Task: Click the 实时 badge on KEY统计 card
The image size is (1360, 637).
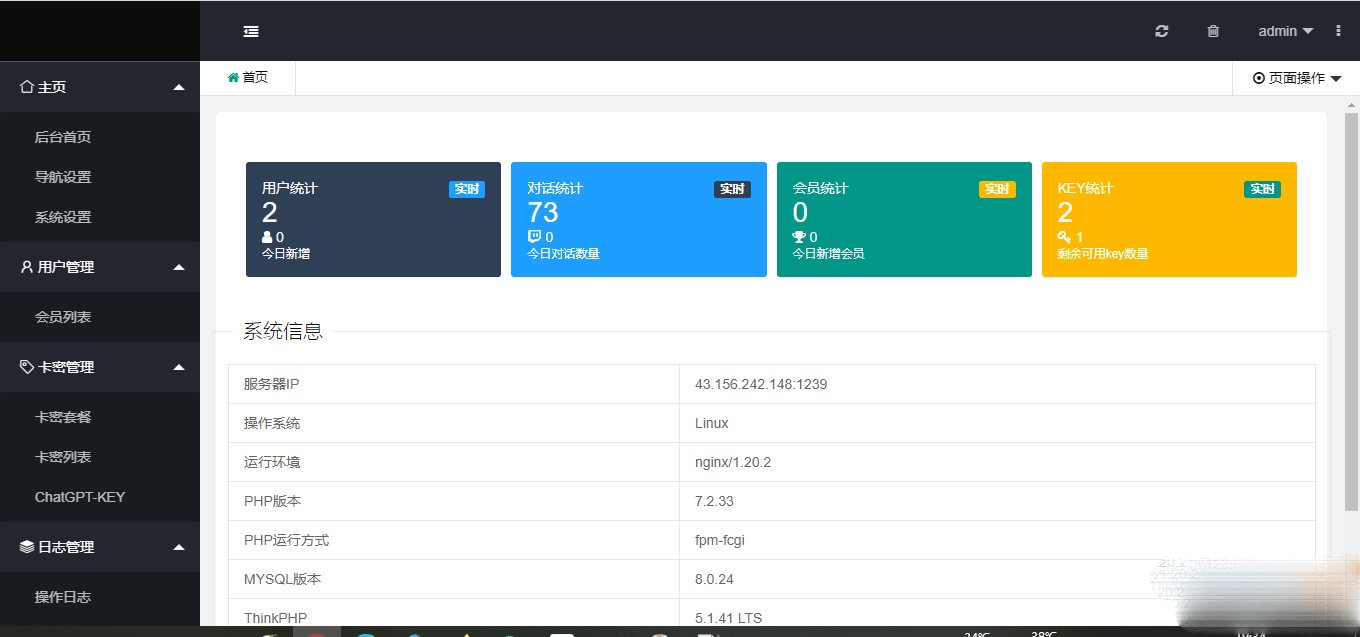Action: pyautogui.click(x=1262, y=189)
